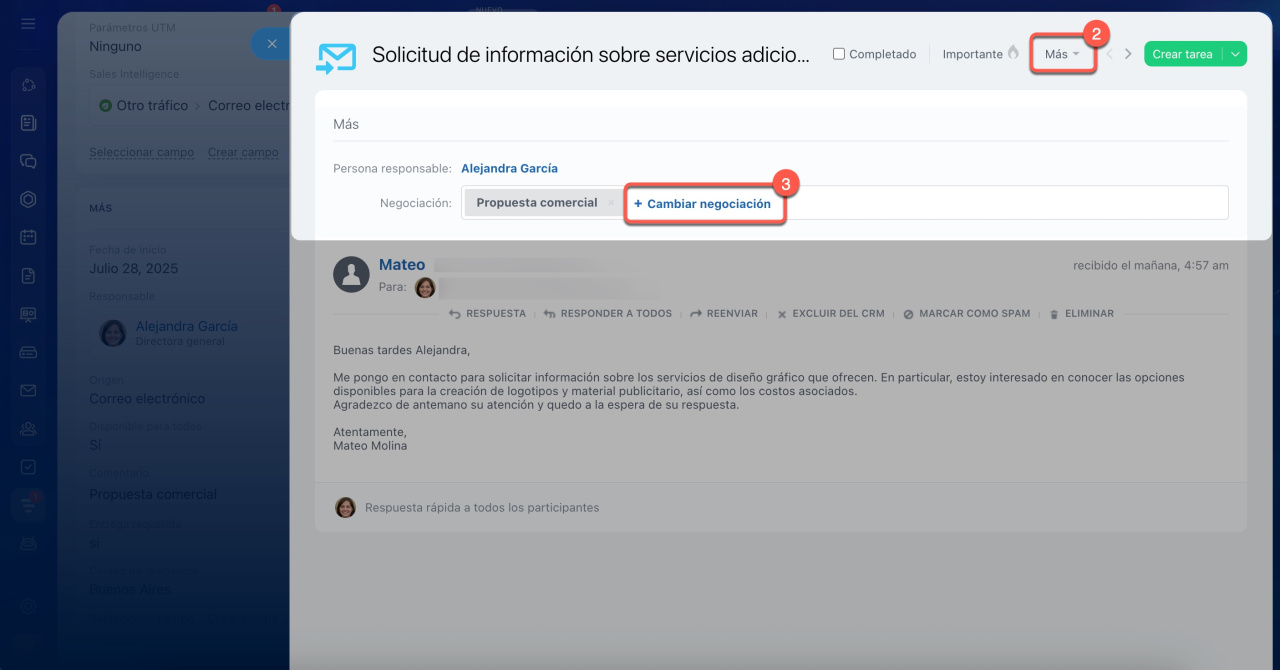Expand the Más dropdown
This screenshot has width=1280, height=670.
[x=1062, y=54]
